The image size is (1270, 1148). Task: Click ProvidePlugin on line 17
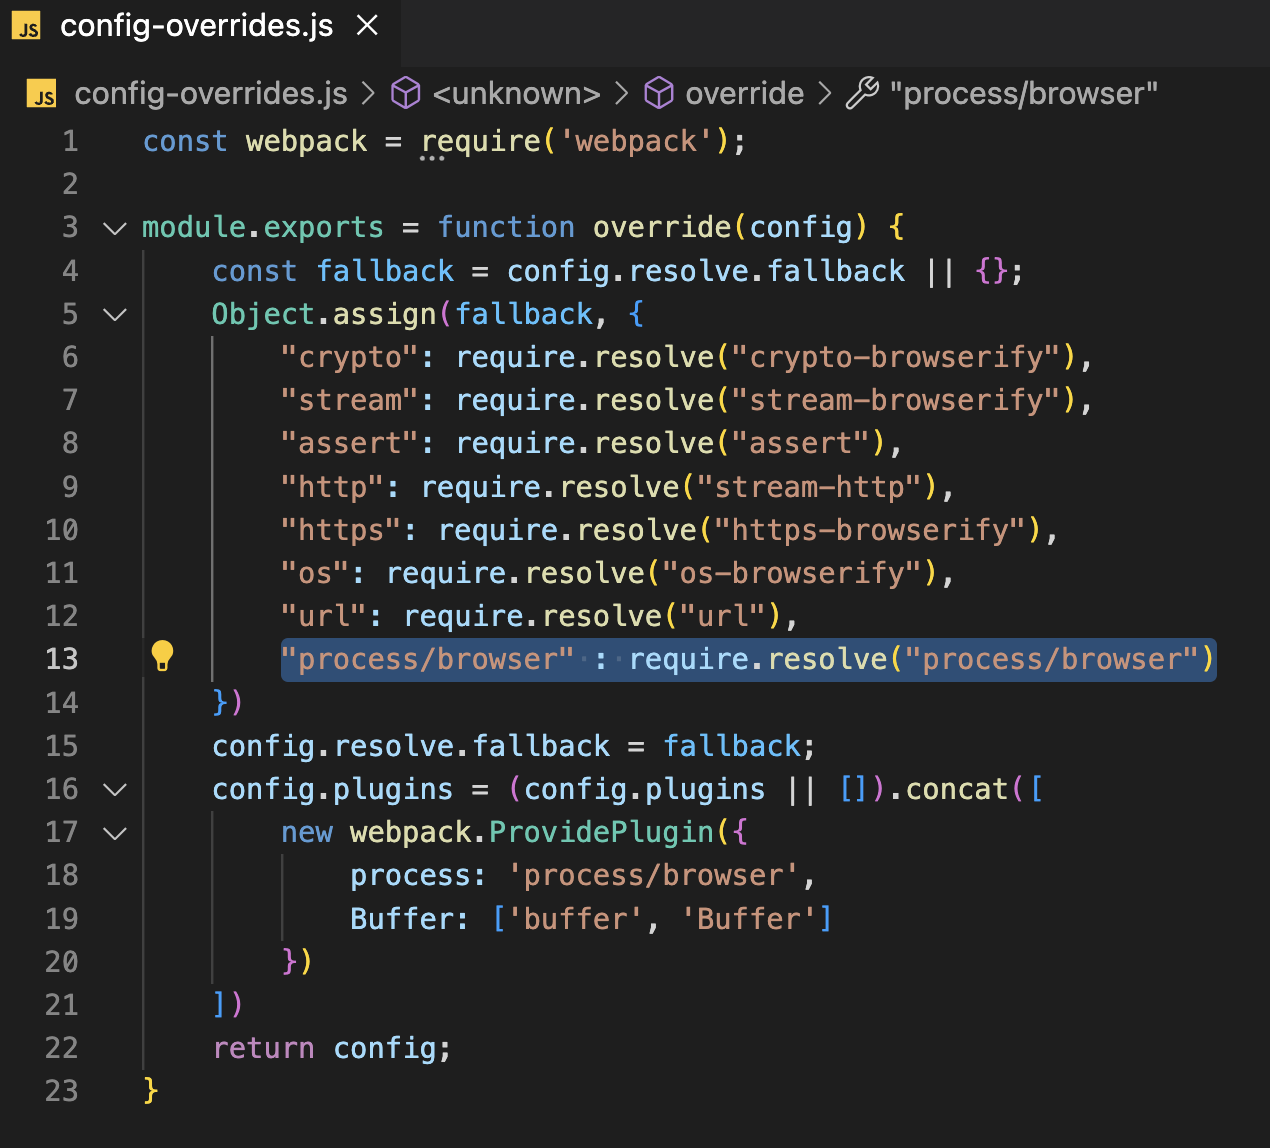tap(601, 832)
